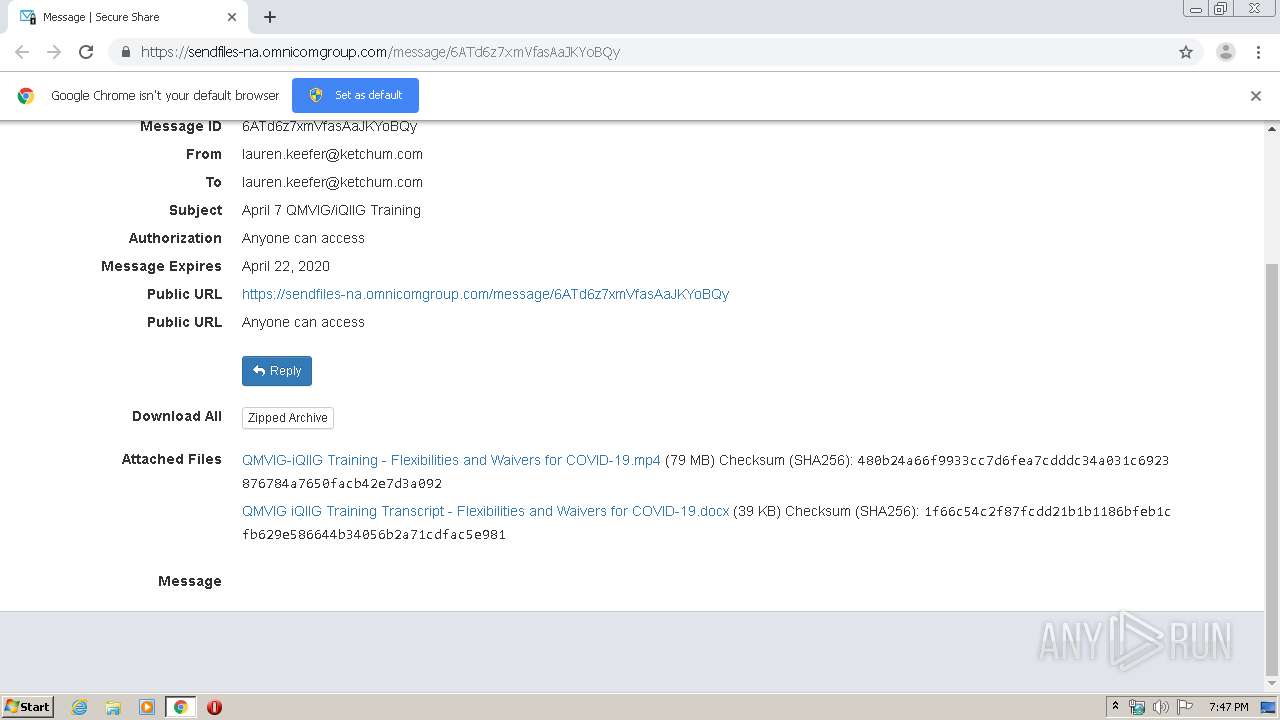The height and width of the screenshot is (720, 1280).
Task: Click the mp4 SHA256 checksum text
Action: click(x=705, y=472)
